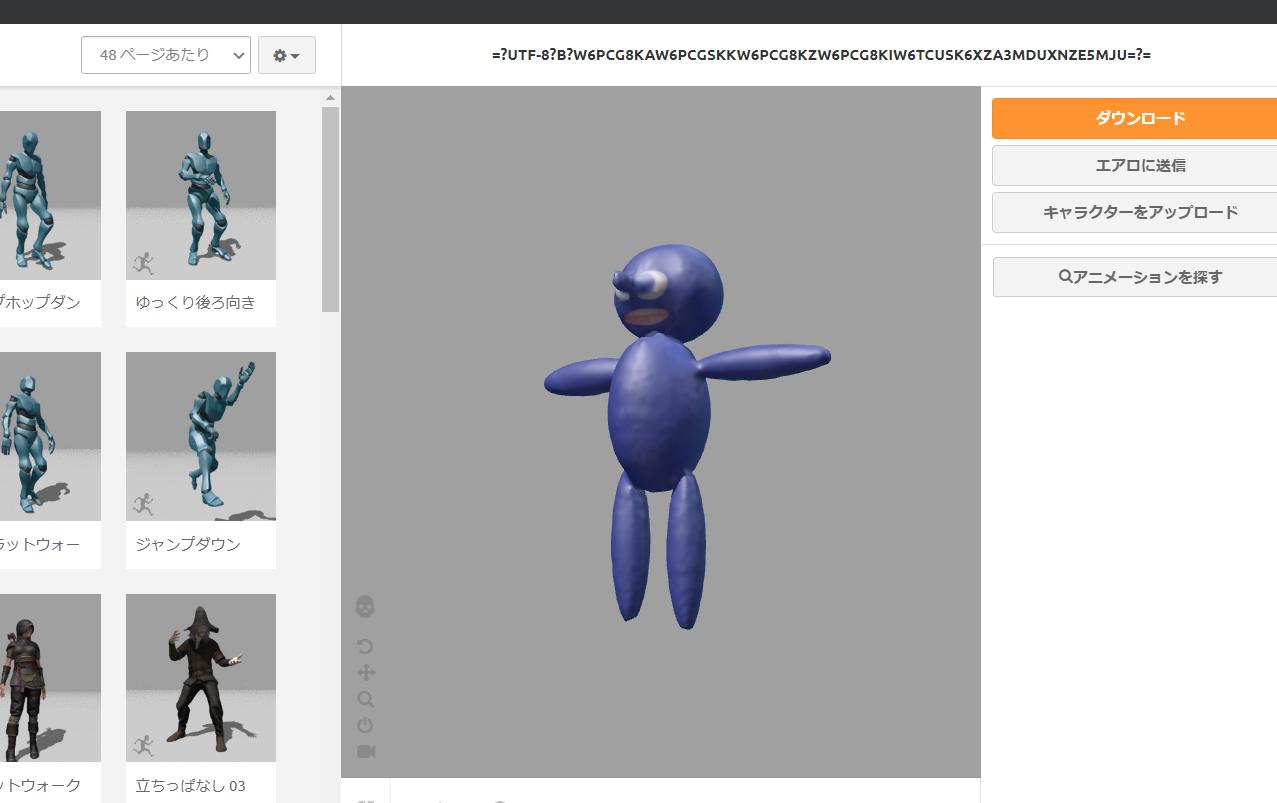
Task: Select the 立ちっぱなし 03 animation thumbnail
Action: 201,678
